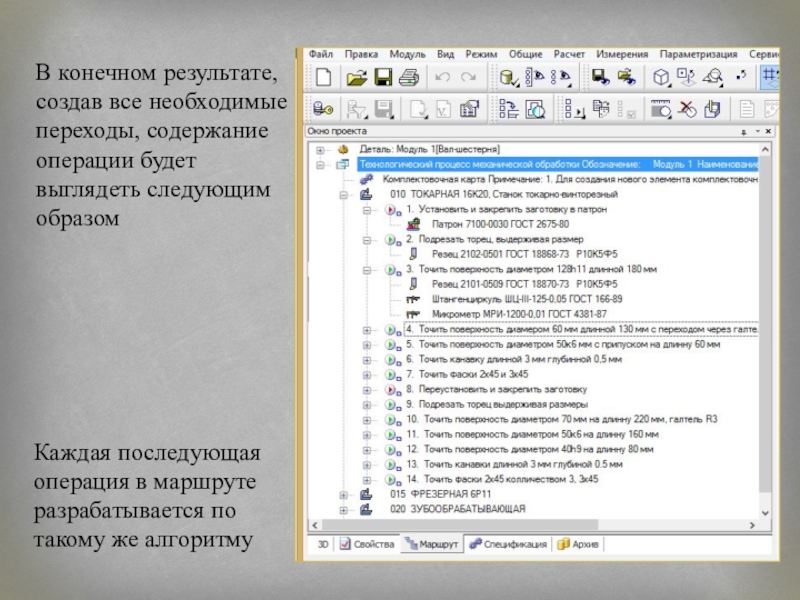Expand the 020 ЗУБООБРАБАТЫВАЮЩАЯ operation

343,509
